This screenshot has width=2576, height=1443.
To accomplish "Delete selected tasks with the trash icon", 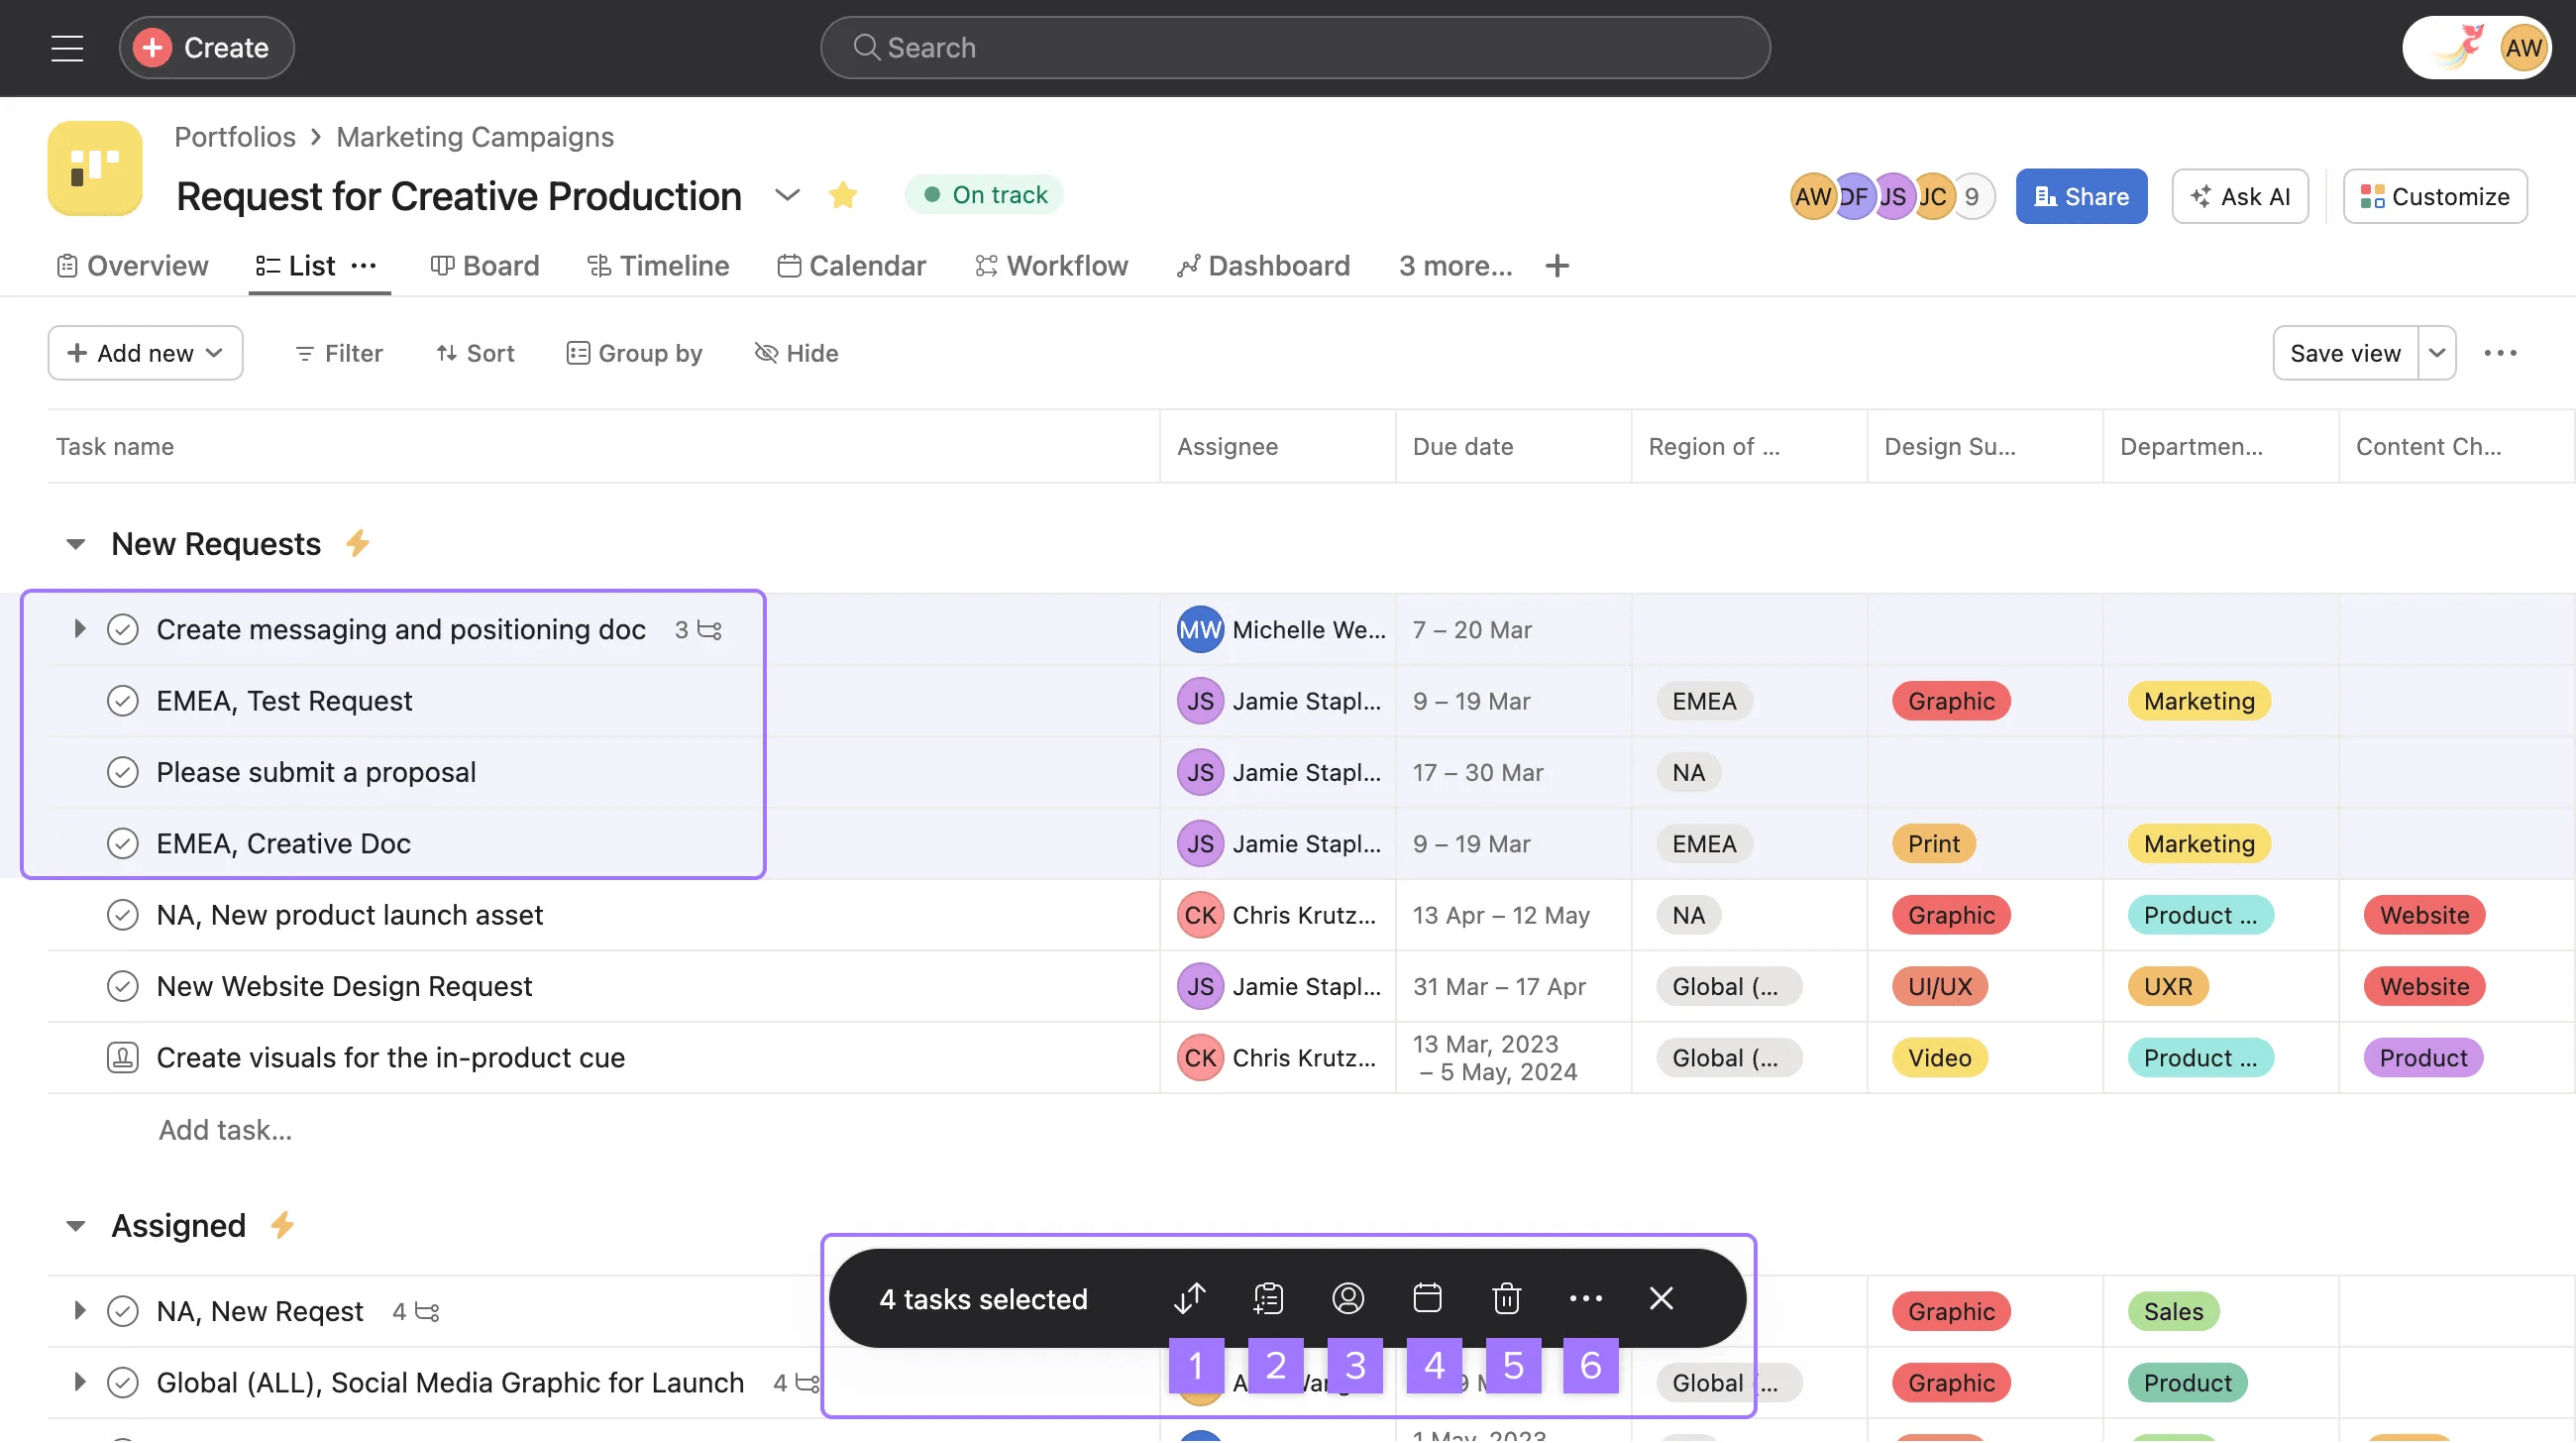I will coord(1506,1298).
